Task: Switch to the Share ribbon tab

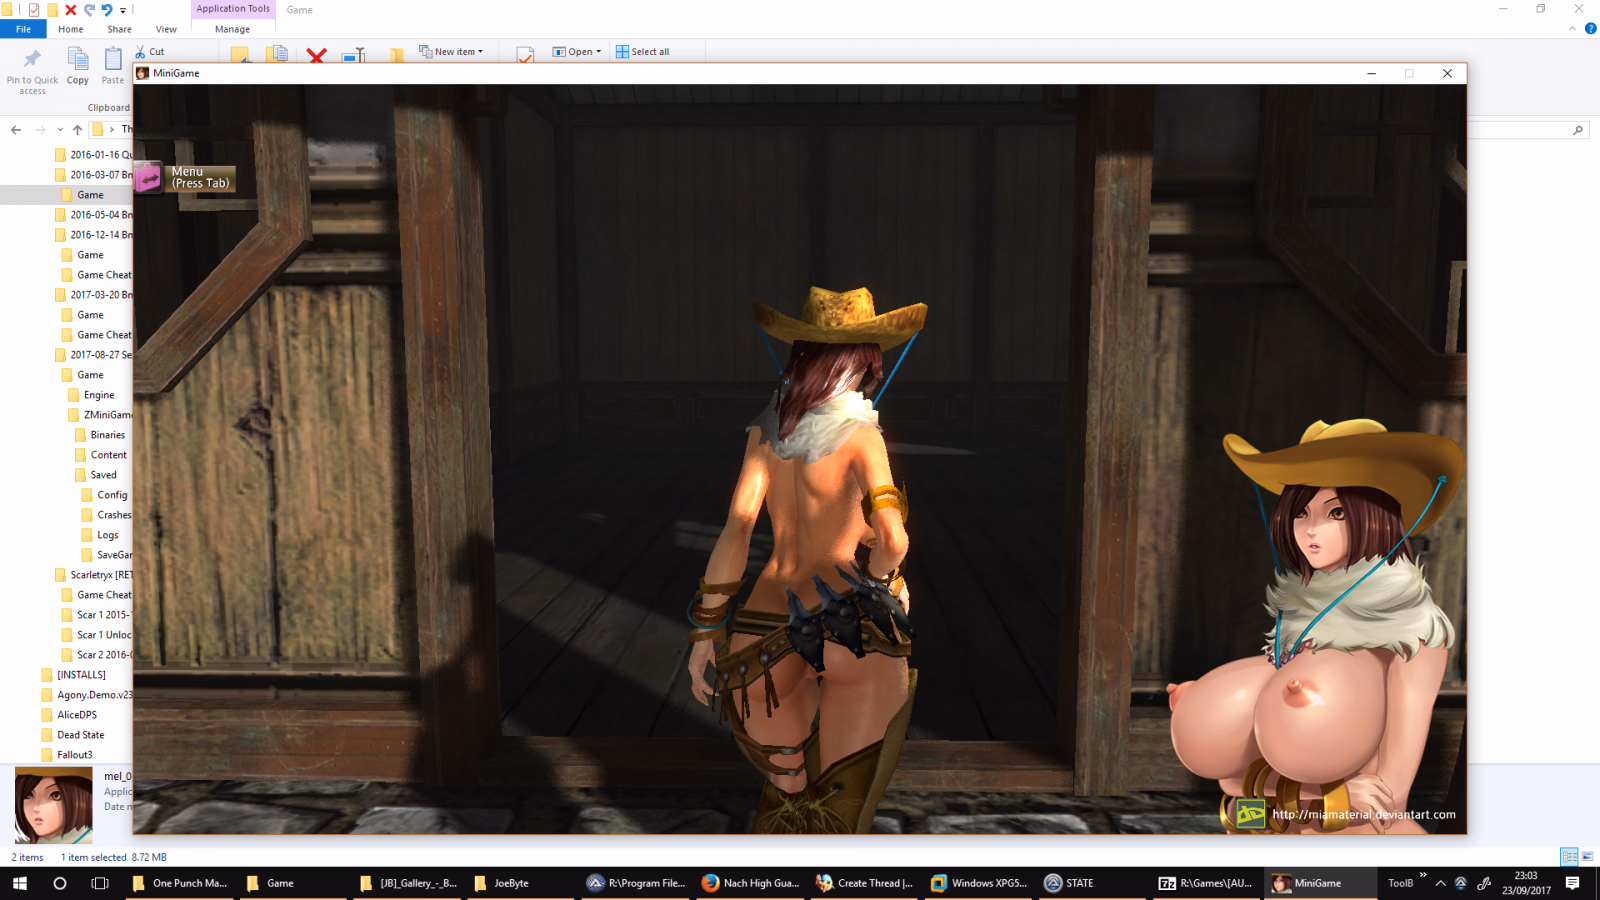Action: (x=119, y=30)
